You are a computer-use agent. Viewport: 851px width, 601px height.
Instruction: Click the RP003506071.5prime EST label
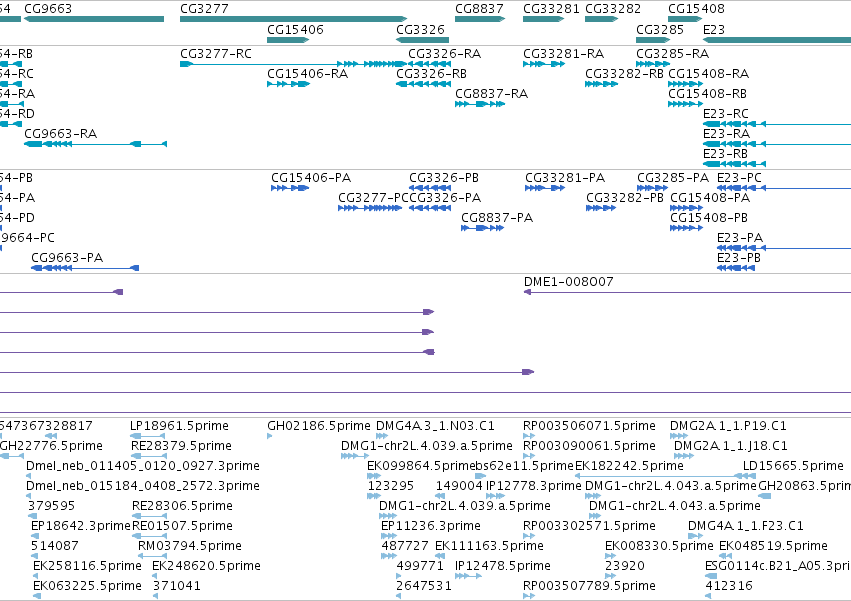click(589, 426)
